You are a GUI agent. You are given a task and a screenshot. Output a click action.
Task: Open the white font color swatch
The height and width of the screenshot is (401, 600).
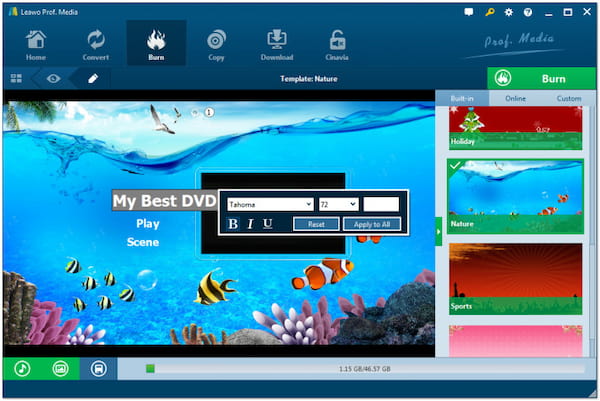click(381, 204)
